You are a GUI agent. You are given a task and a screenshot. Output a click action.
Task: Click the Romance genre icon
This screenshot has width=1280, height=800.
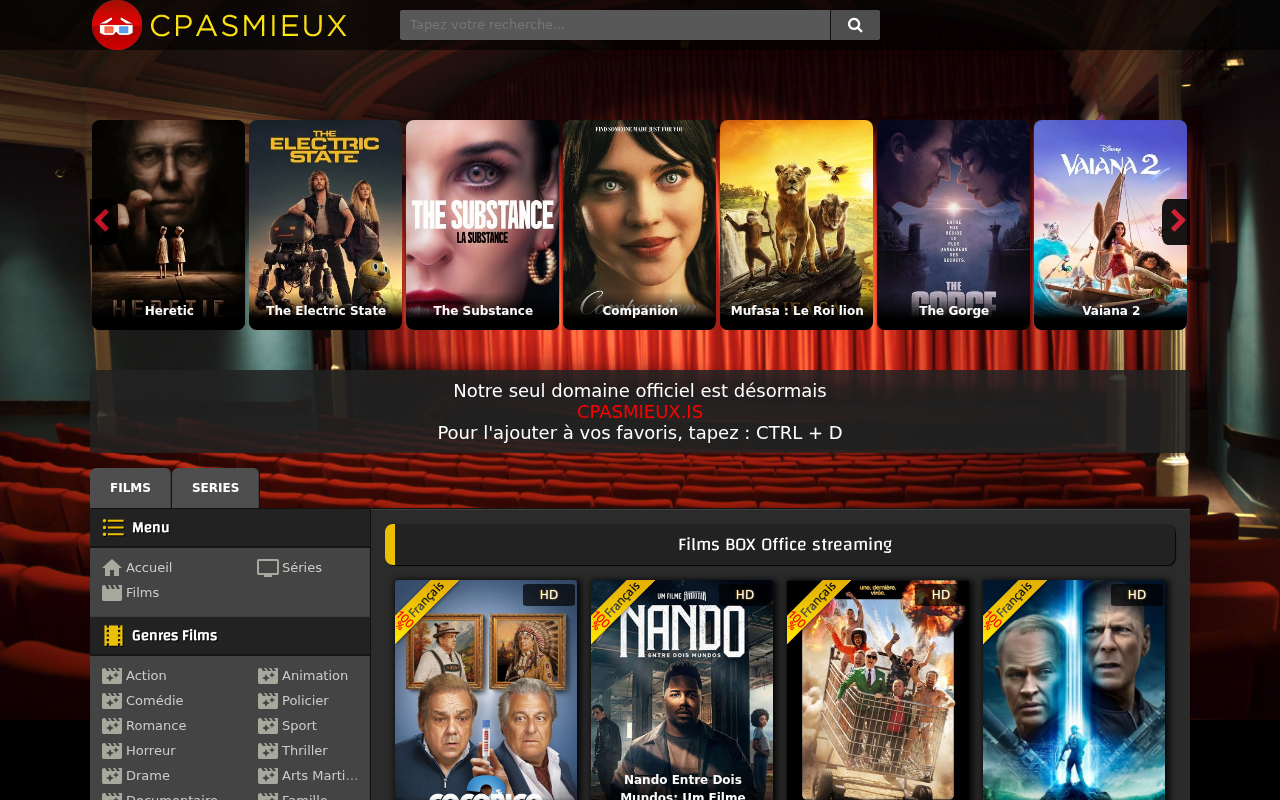(112, 726)
